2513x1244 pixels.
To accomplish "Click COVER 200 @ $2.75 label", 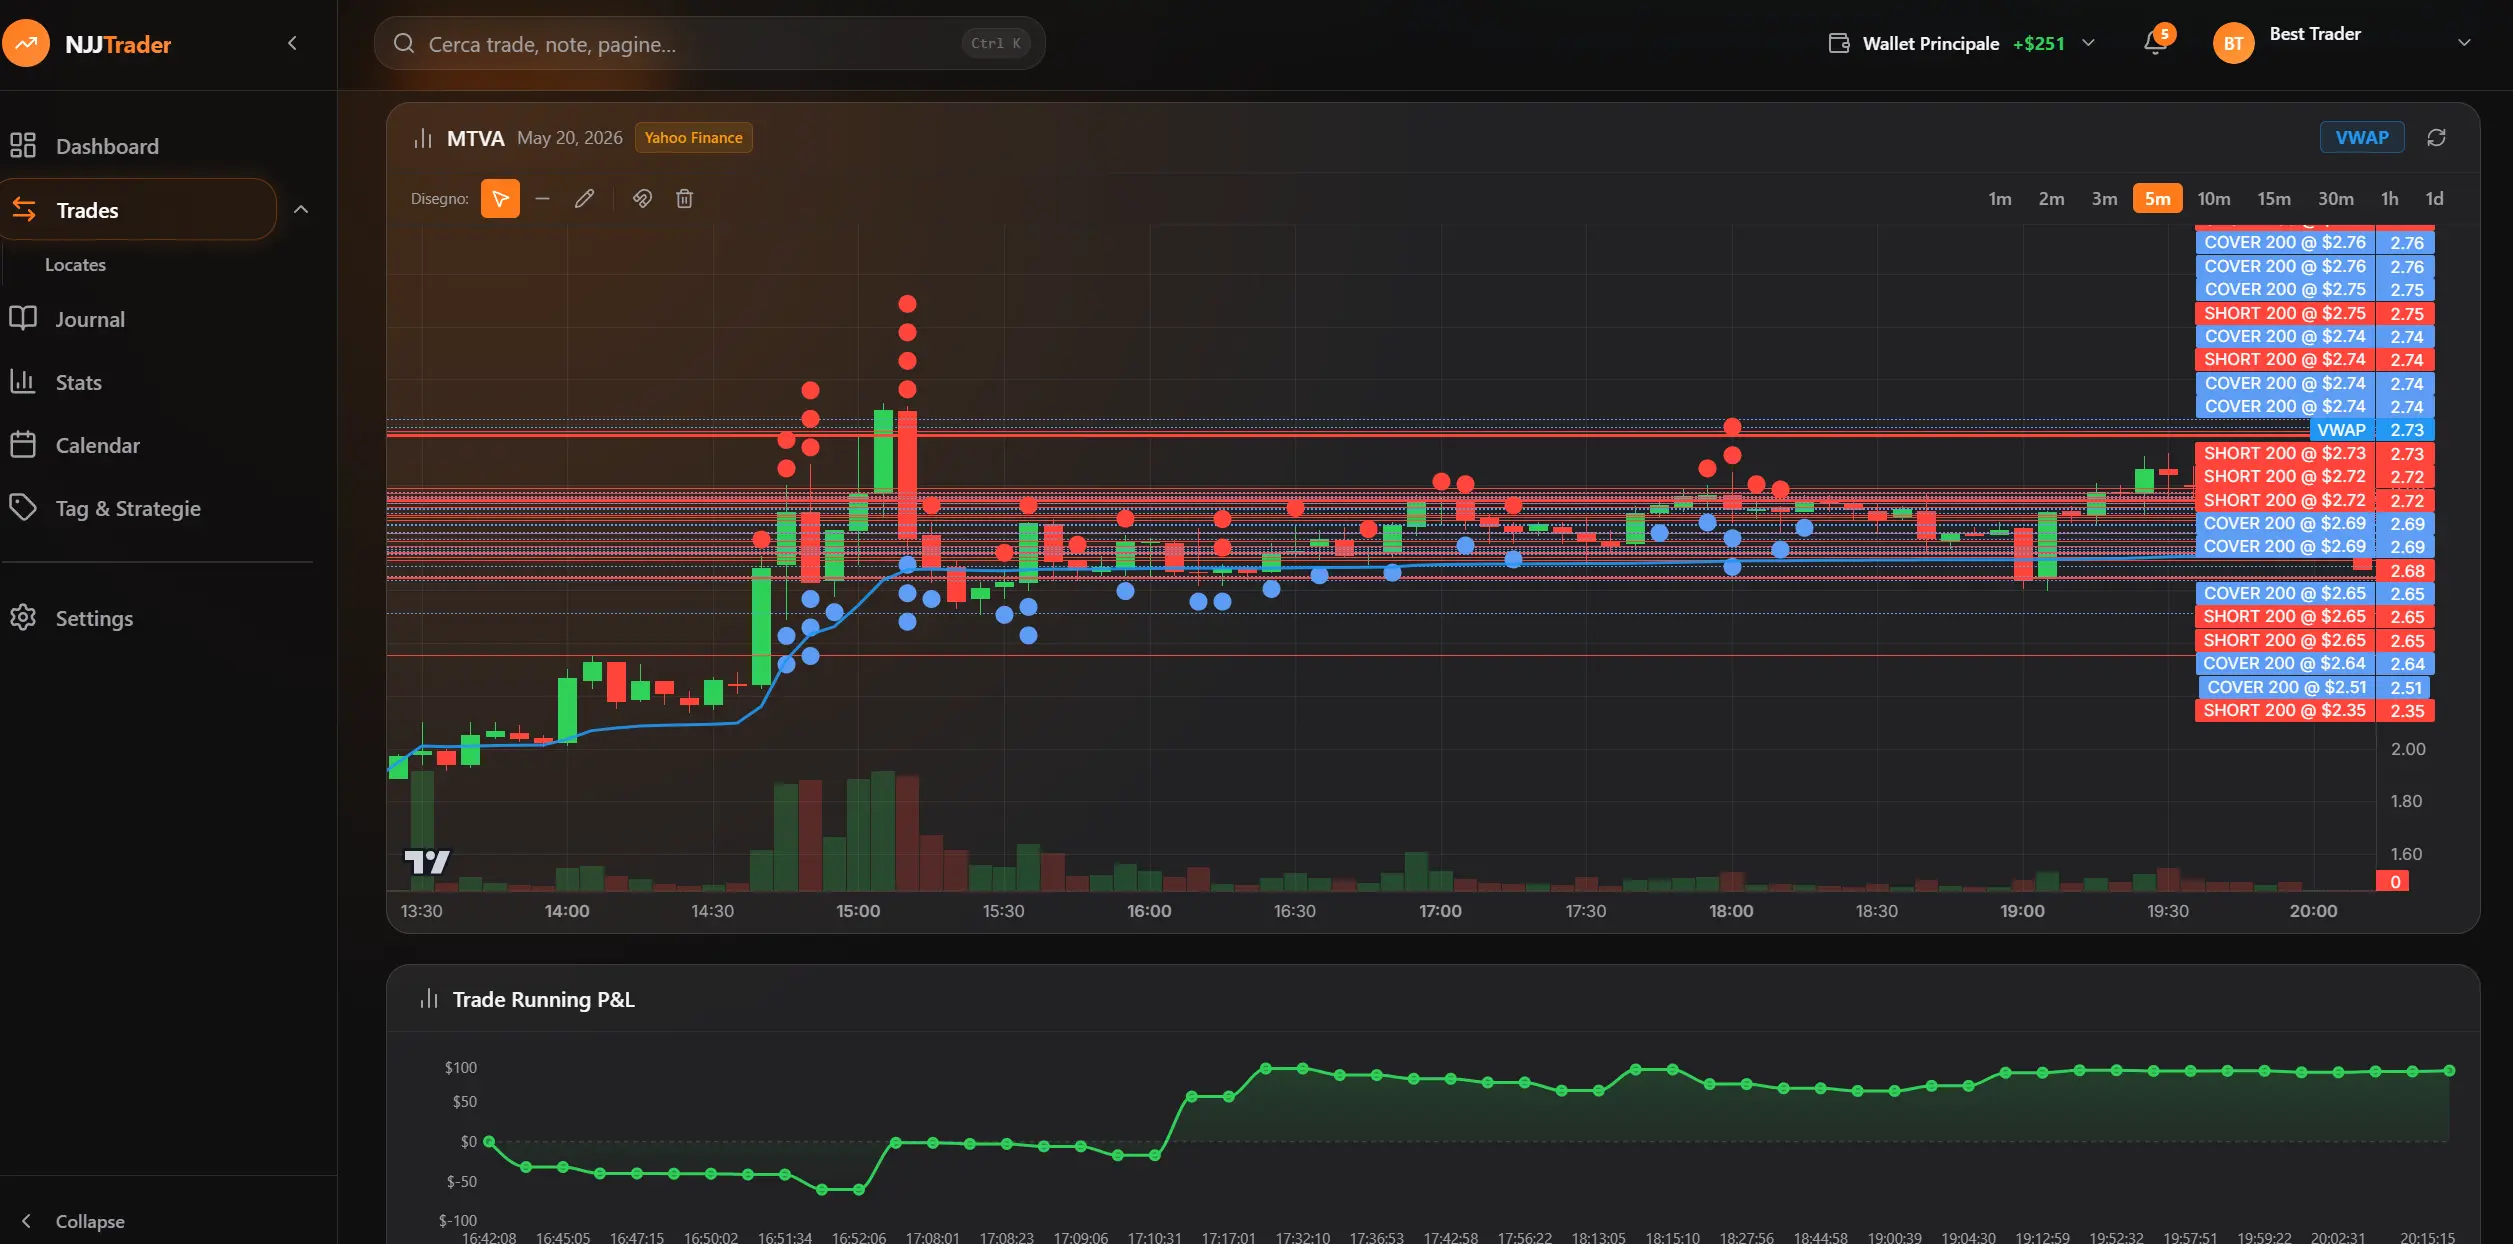I will click(2284, 290).
